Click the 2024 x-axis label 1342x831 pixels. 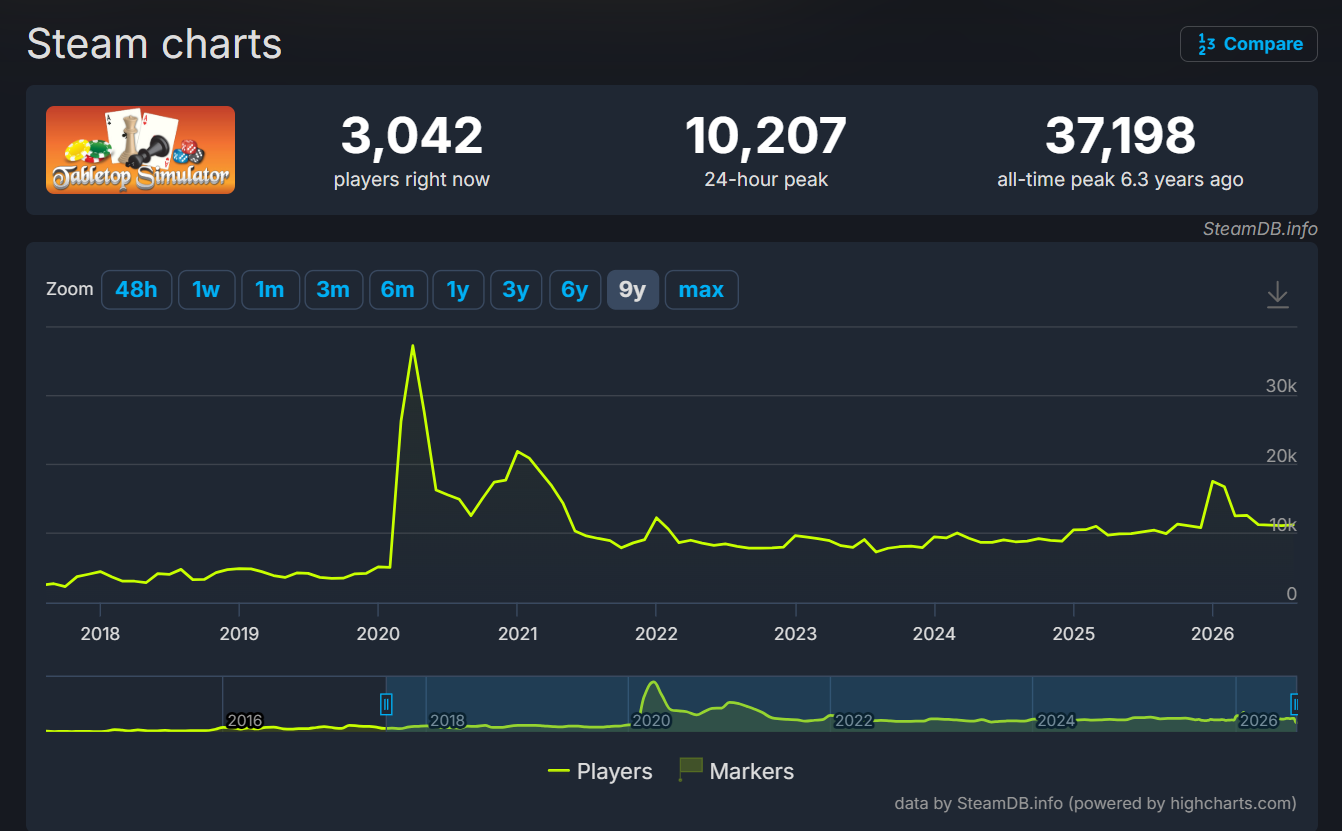[934, 633]
